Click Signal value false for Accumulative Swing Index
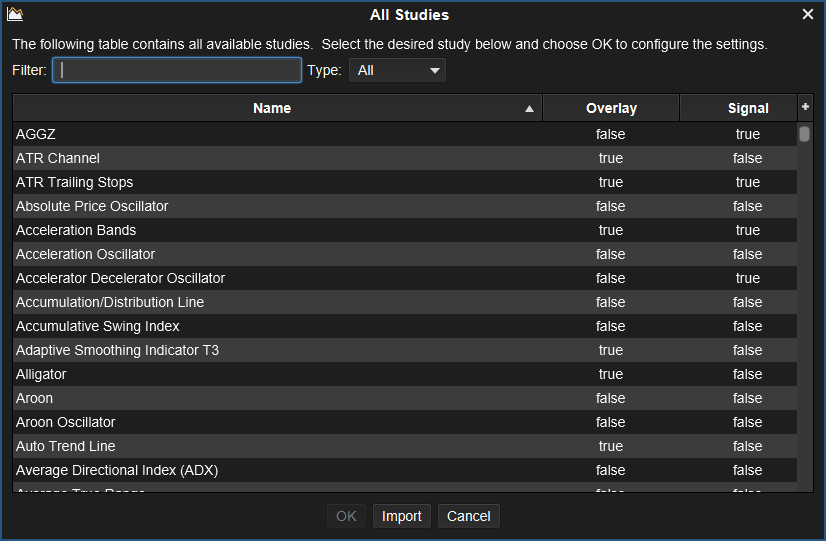 (x=748, y=326)
